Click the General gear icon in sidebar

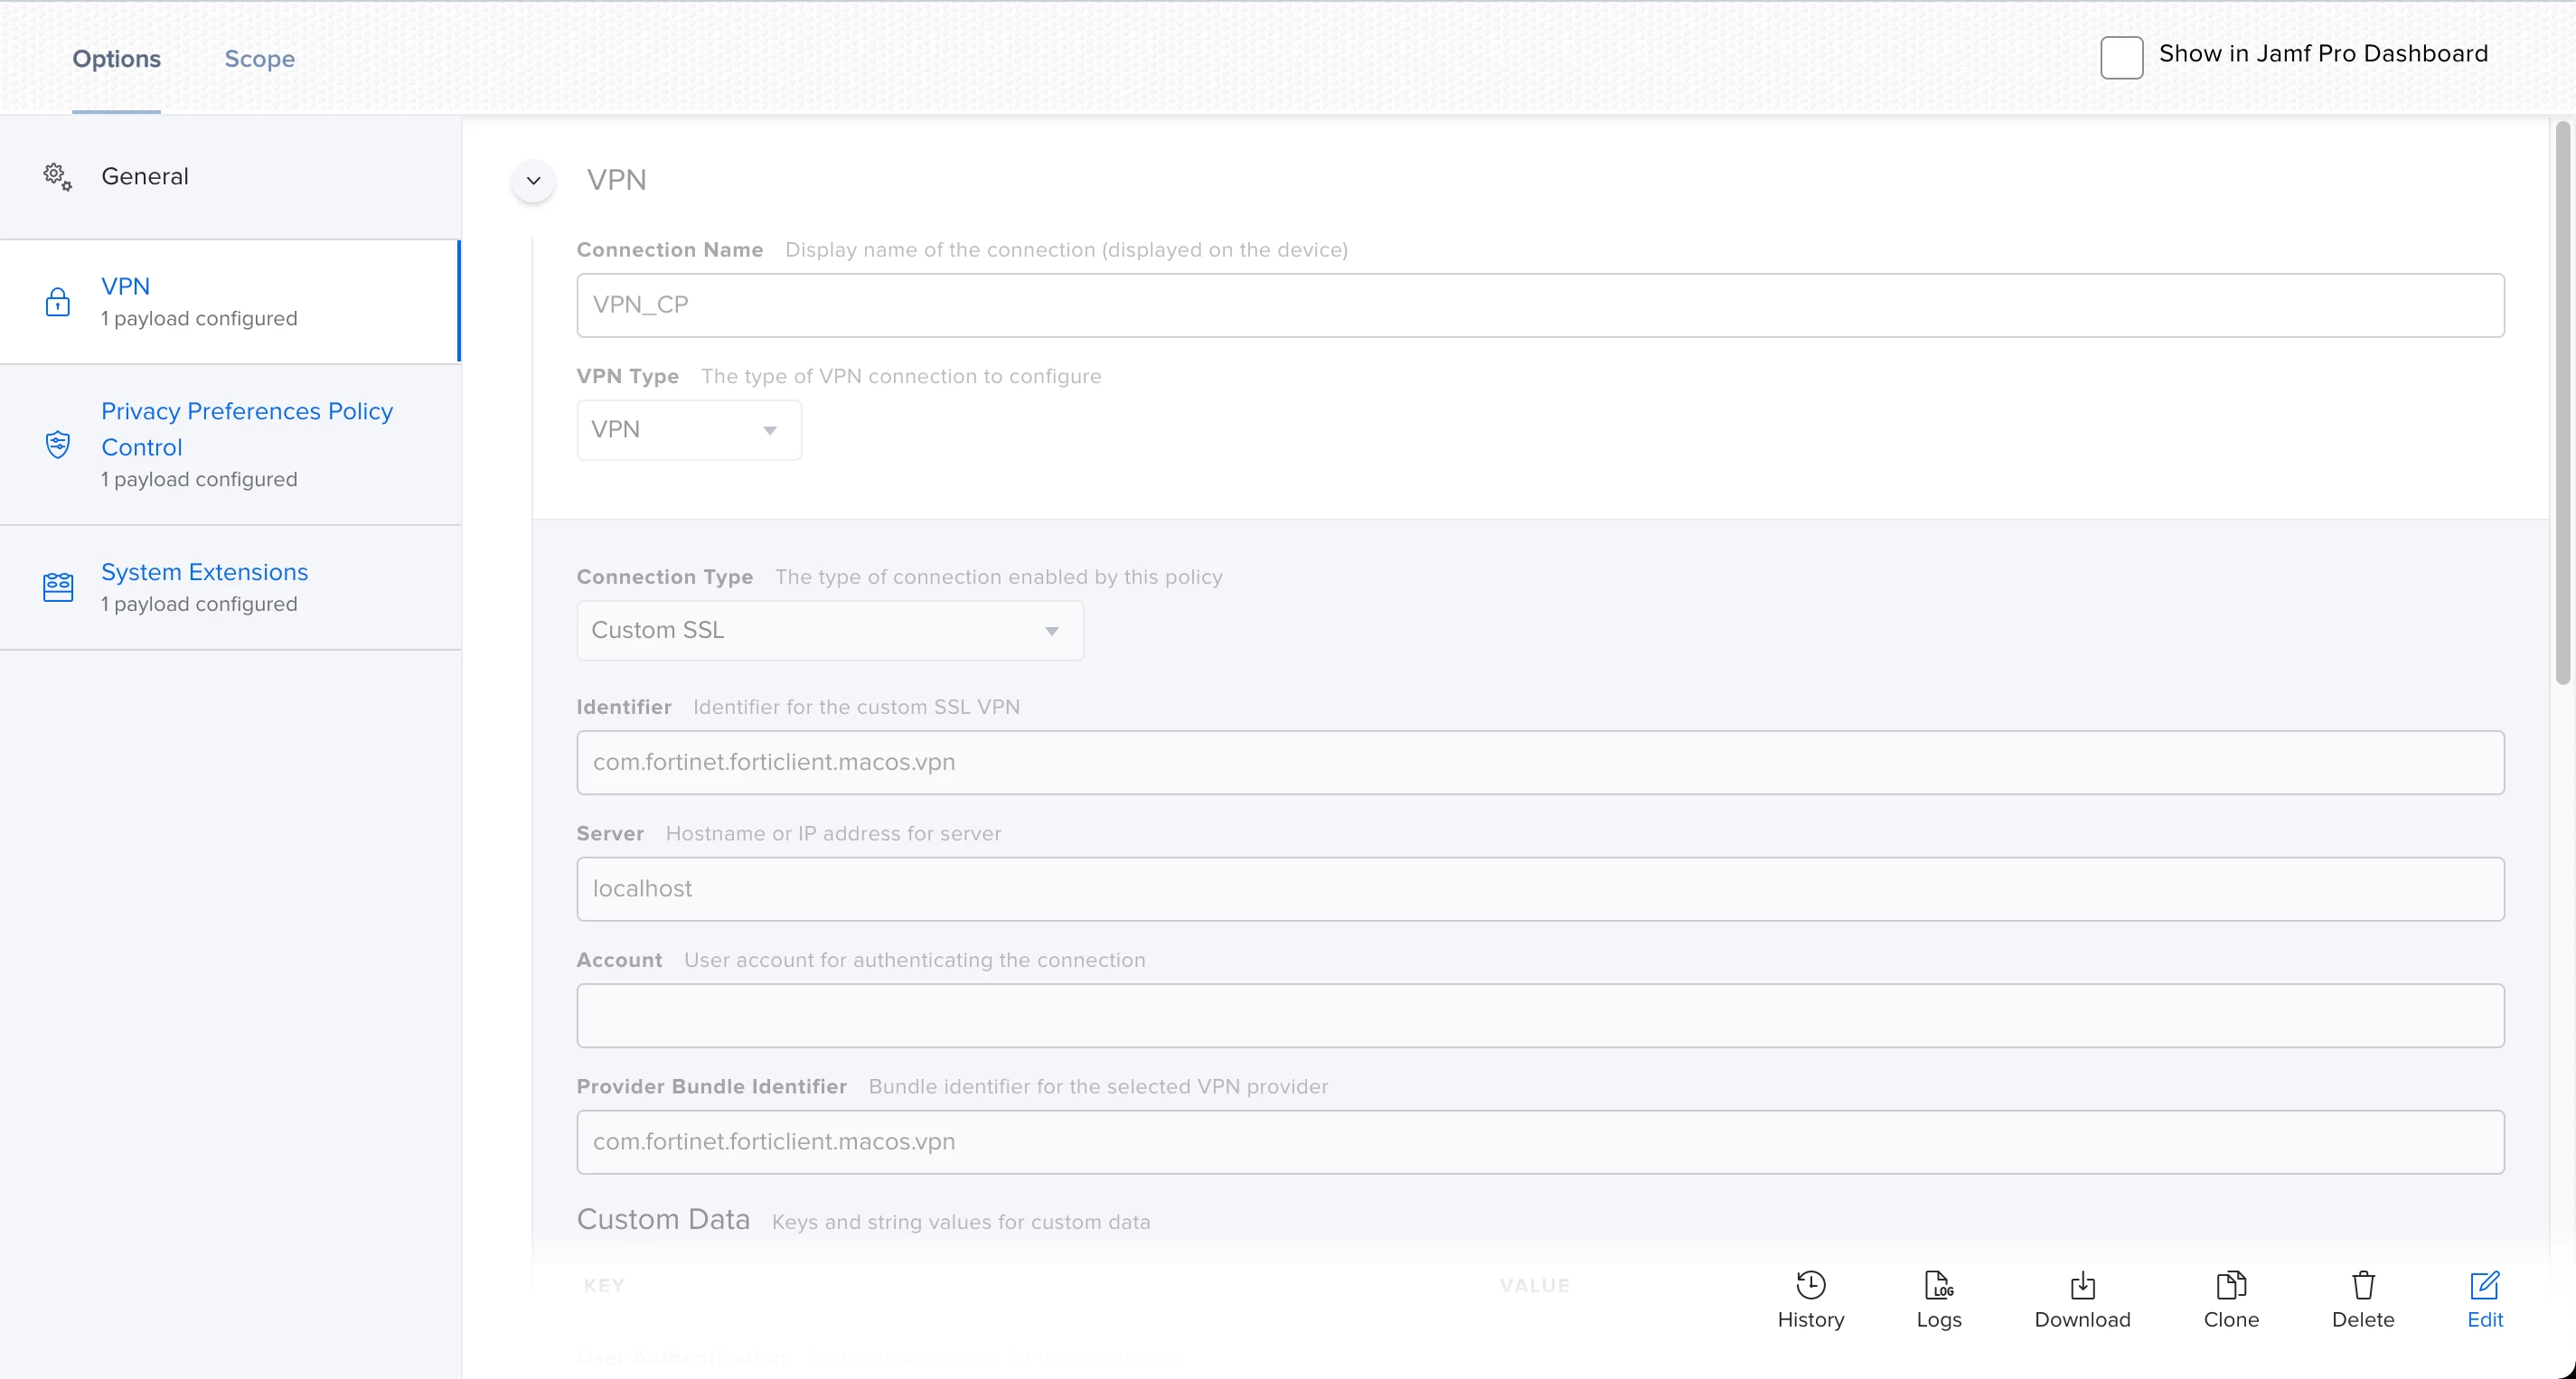[x=57, y=177]
